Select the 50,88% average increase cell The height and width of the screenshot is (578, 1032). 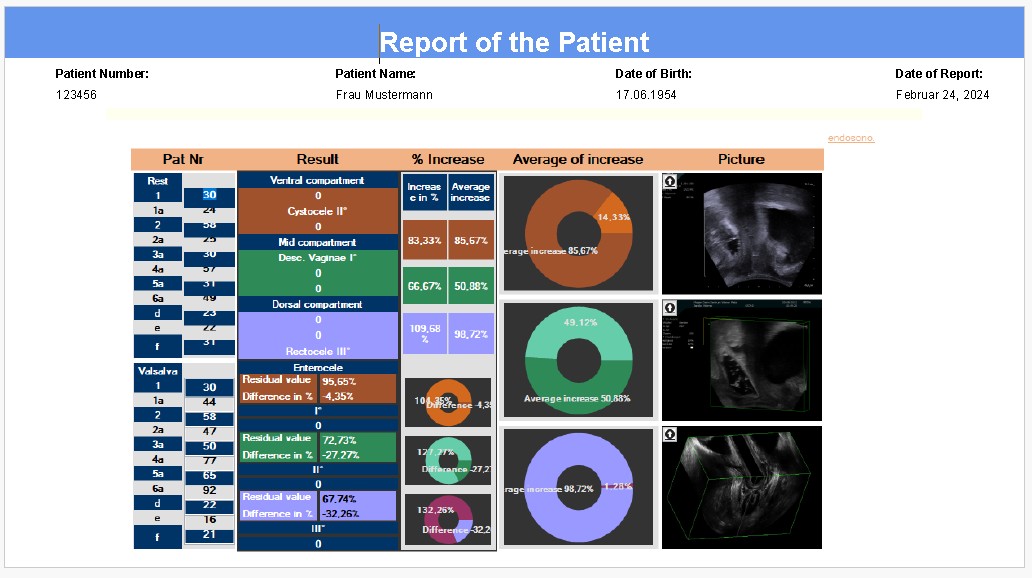tap(471, 286)
